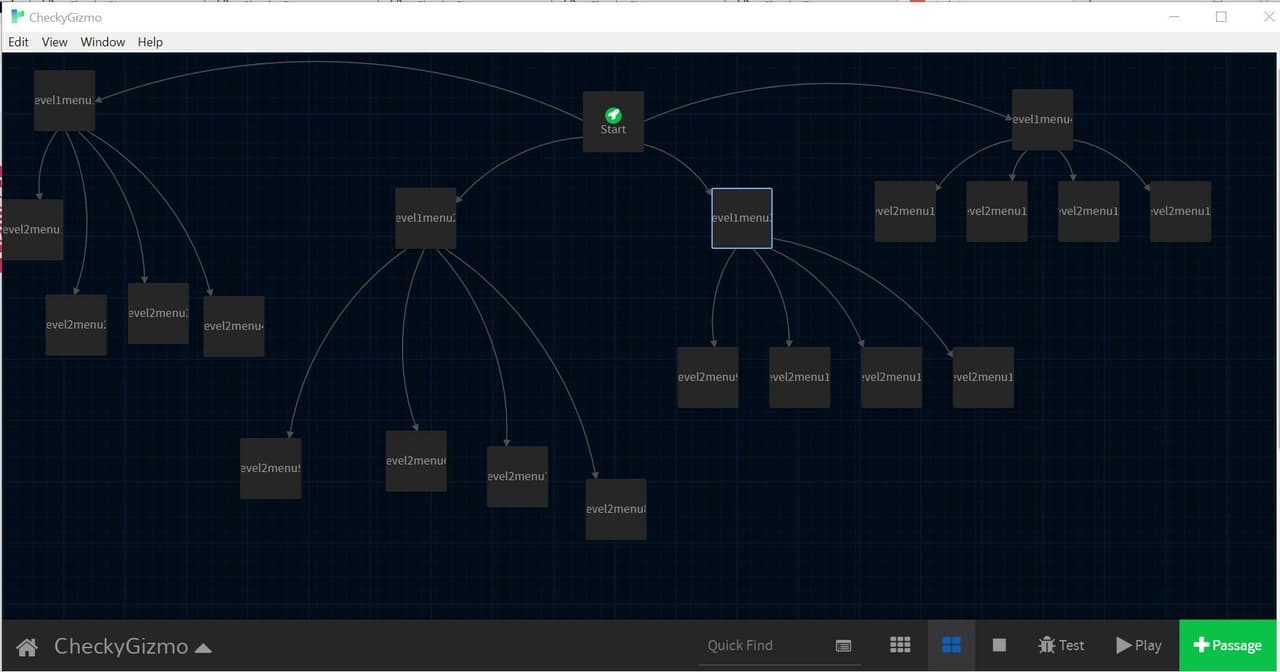
Task: Click the green rocket start icon
Action: [613, 115]
